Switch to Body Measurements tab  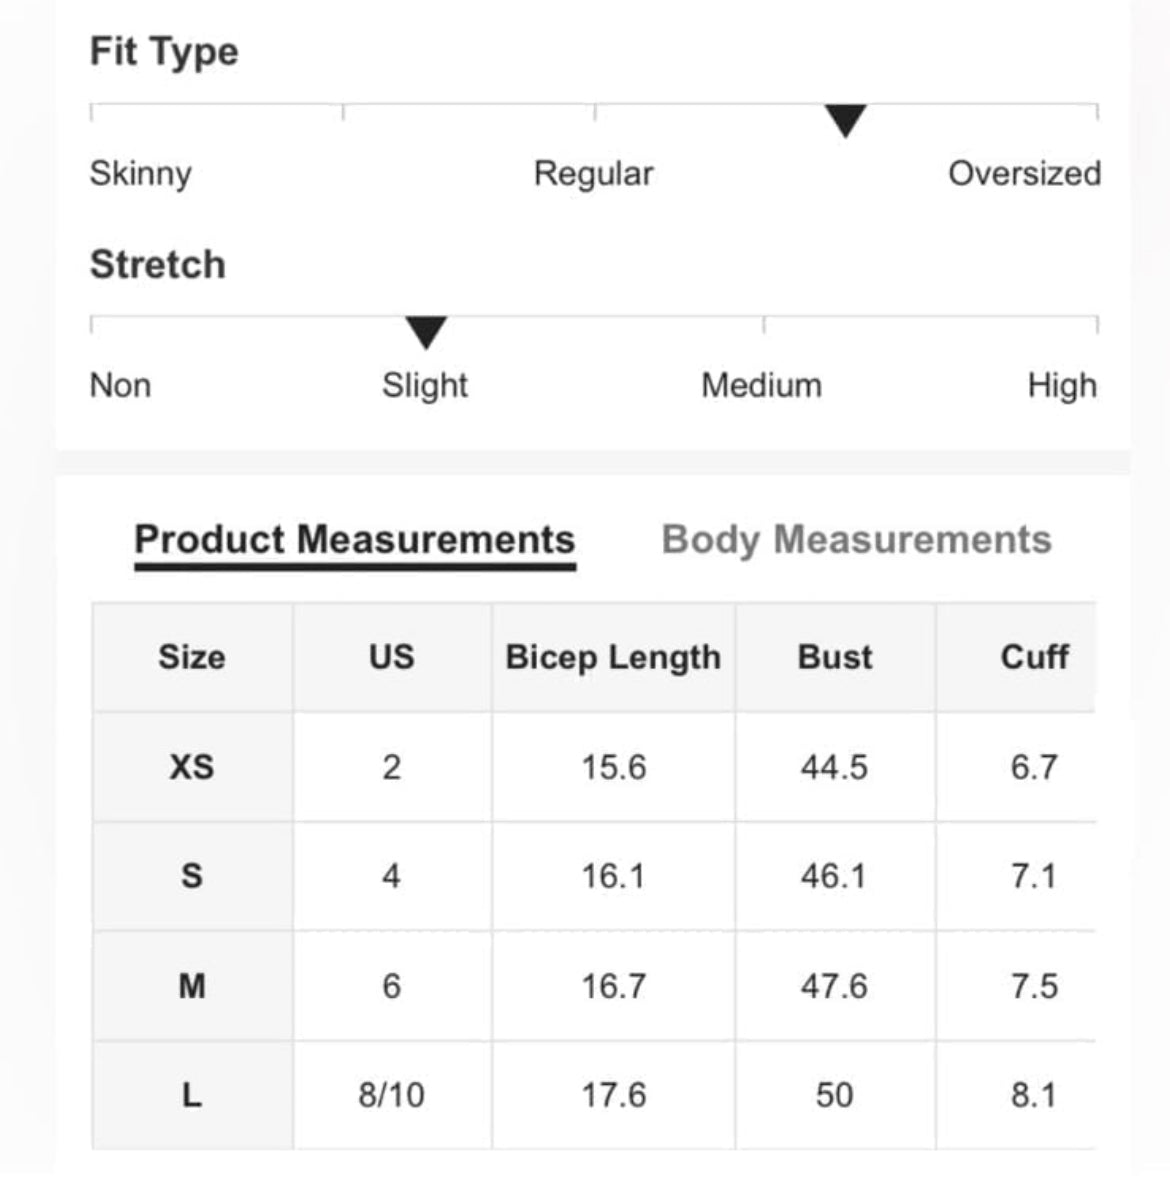(856, 540)
